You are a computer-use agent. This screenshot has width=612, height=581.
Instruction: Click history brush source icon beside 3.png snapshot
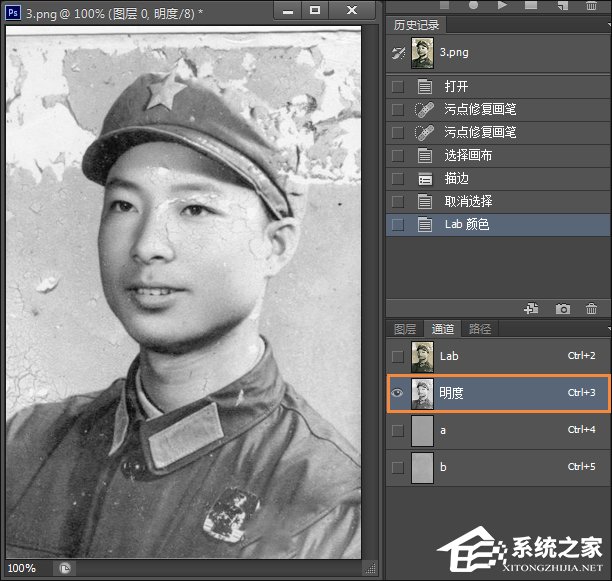(399, 53)
